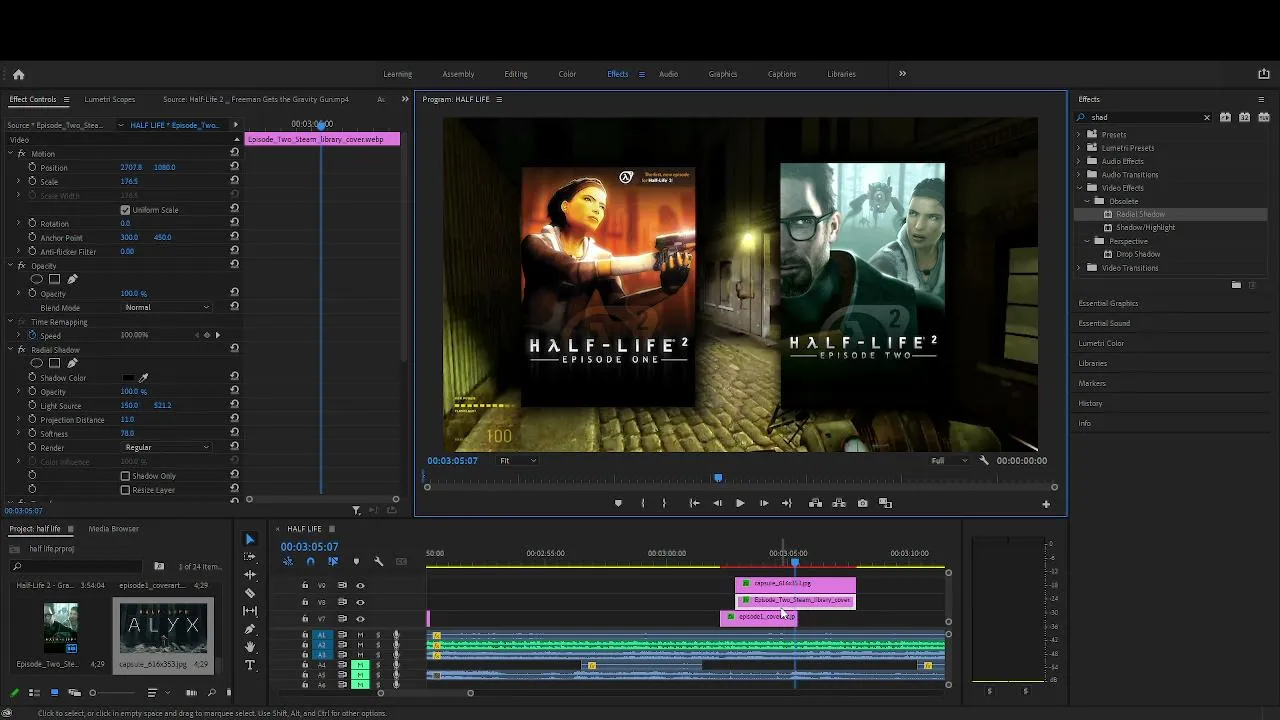Show more workspaces with overflow chevron

(x=902, y=73)
